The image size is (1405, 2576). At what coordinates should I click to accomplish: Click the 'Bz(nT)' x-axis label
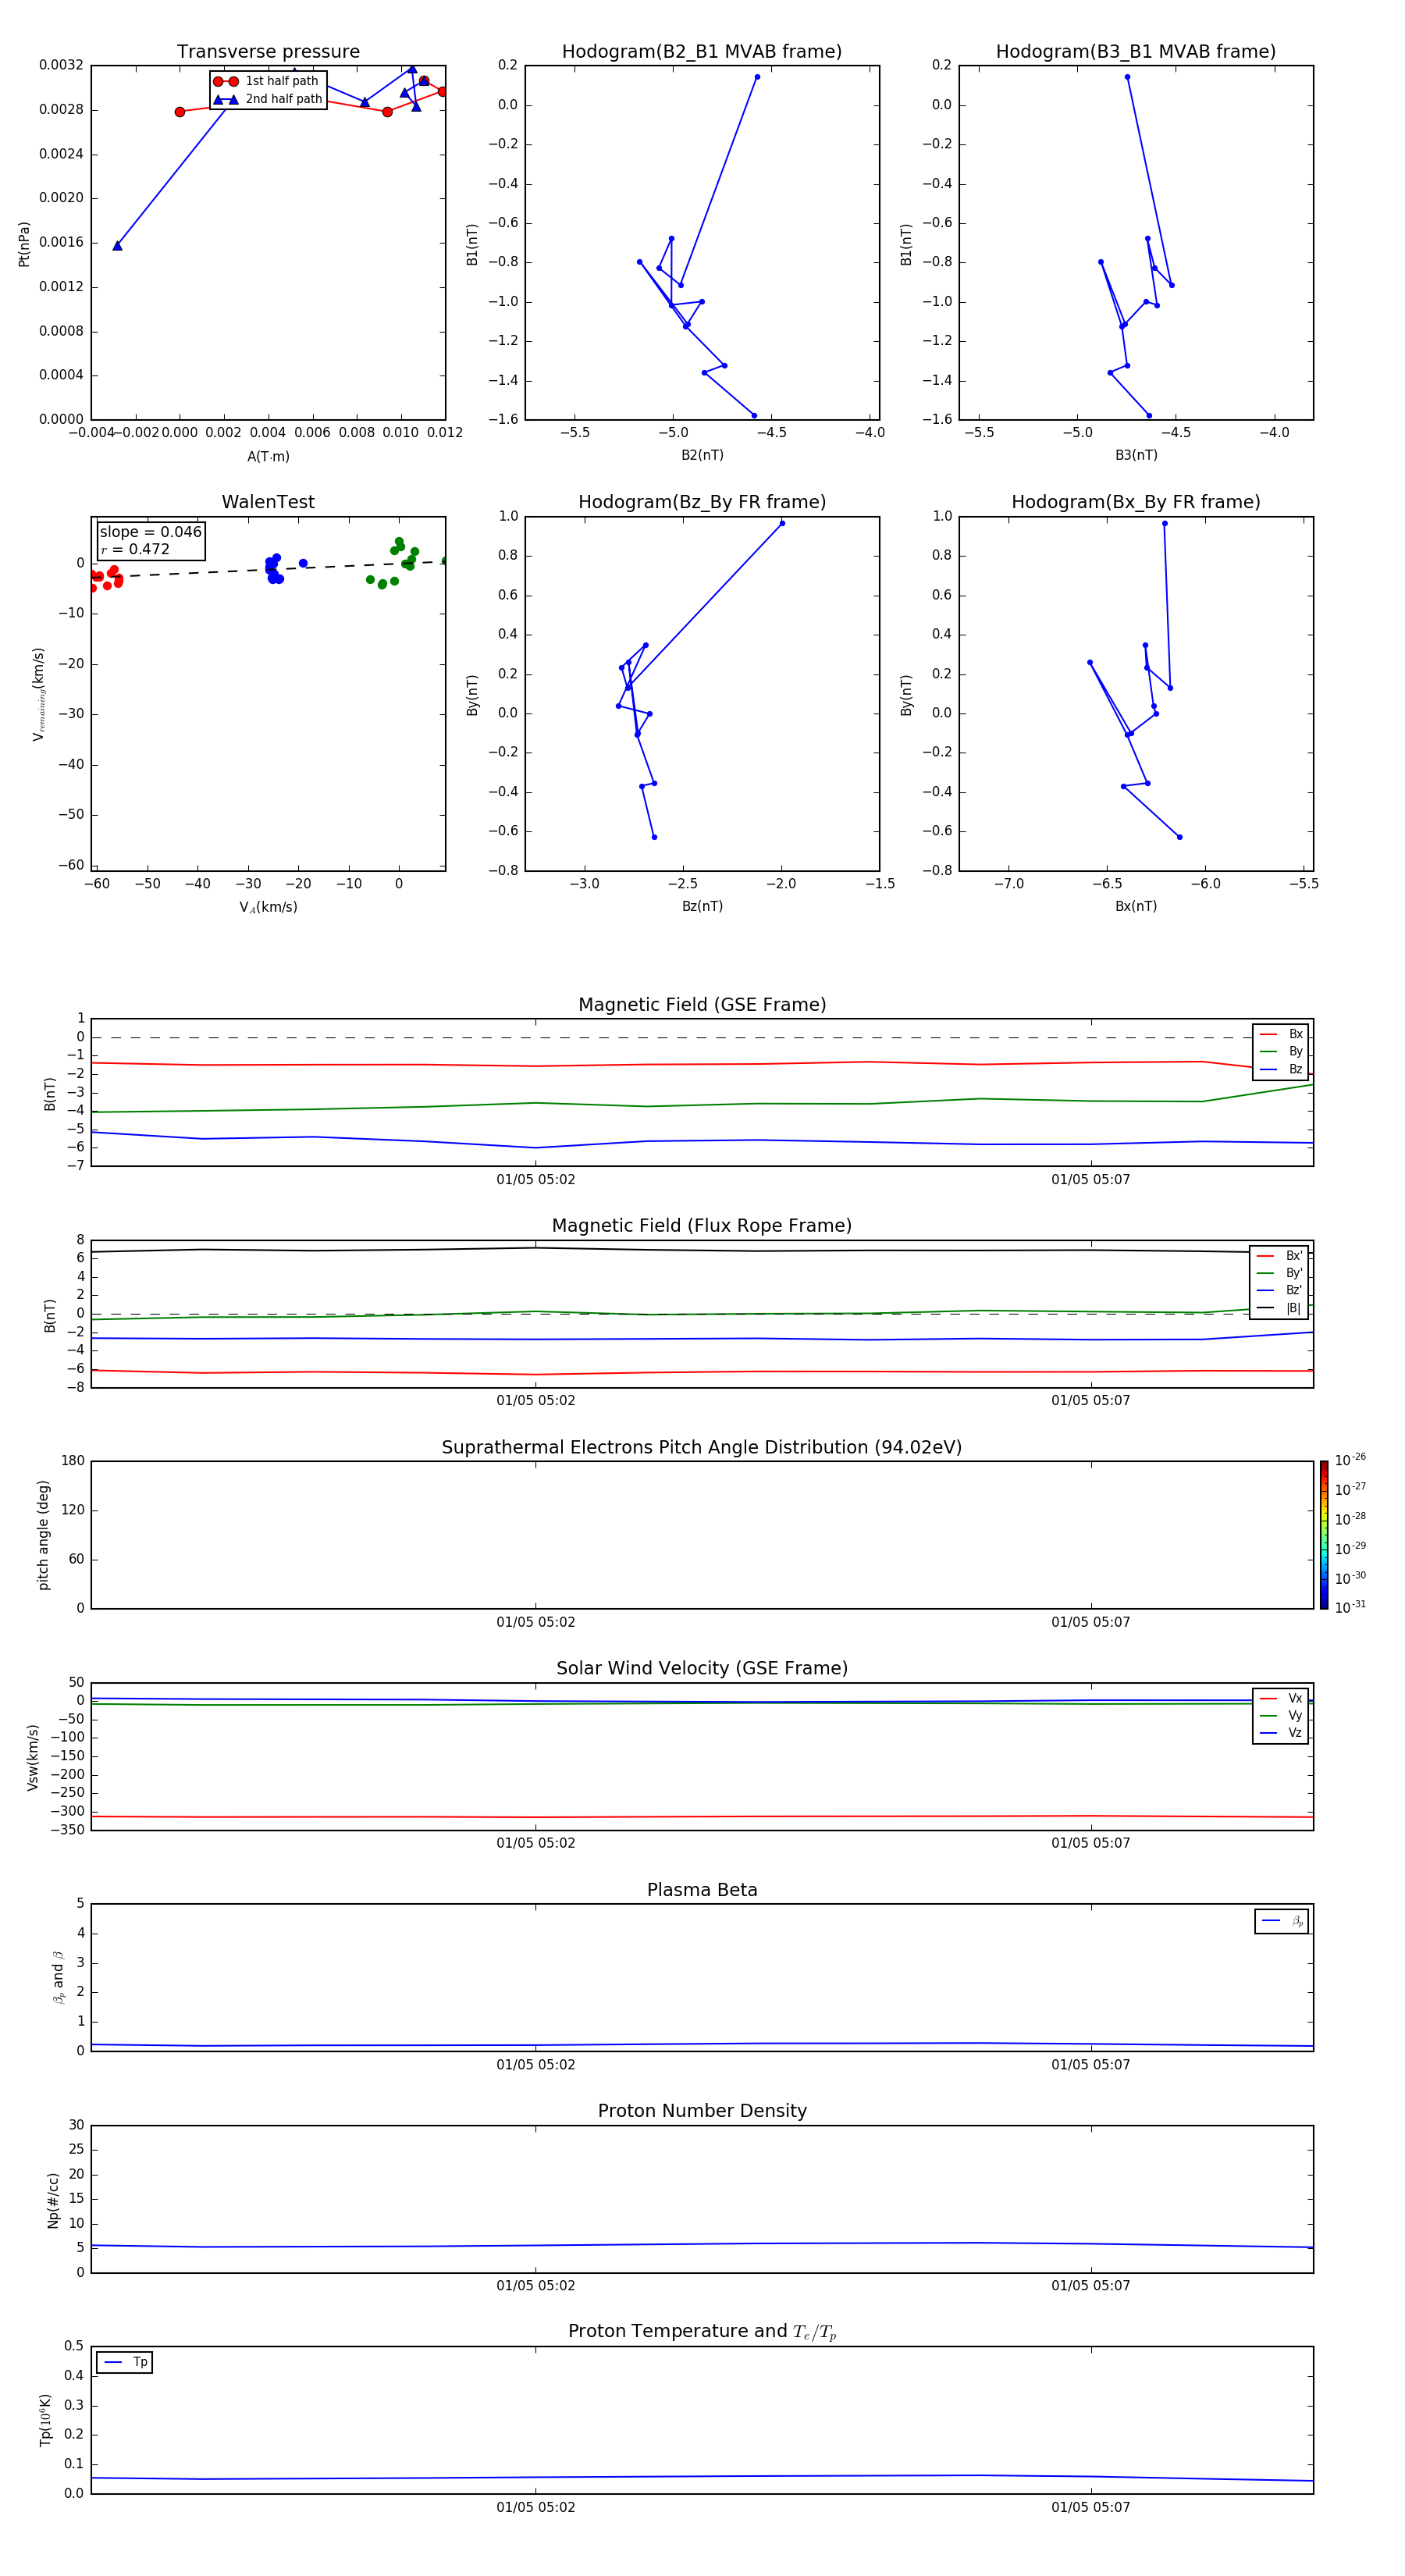tap(702, 906)
